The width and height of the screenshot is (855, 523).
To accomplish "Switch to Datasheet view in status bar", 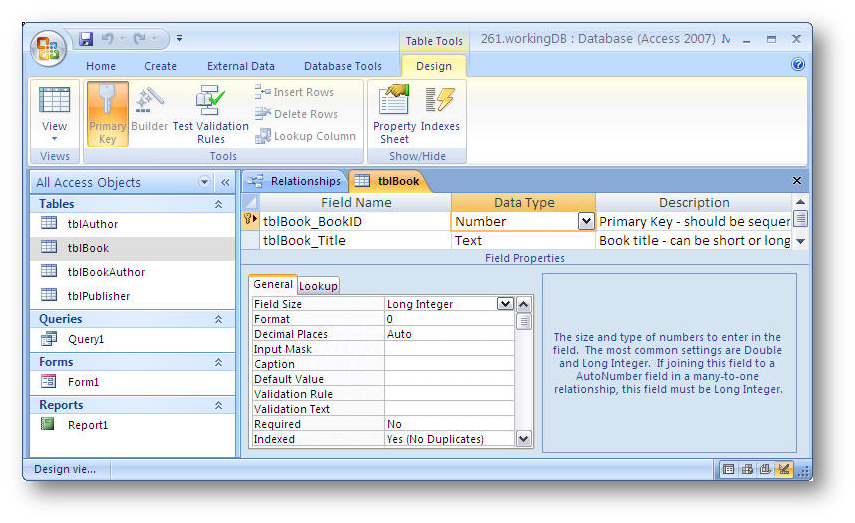I will [x=729, y=469].
